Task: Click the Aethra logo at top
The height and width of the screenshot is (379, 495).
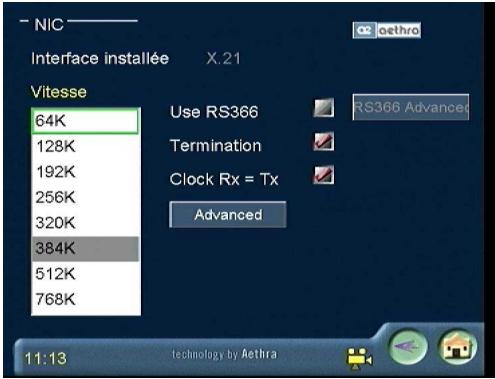Action: point(387,30)
